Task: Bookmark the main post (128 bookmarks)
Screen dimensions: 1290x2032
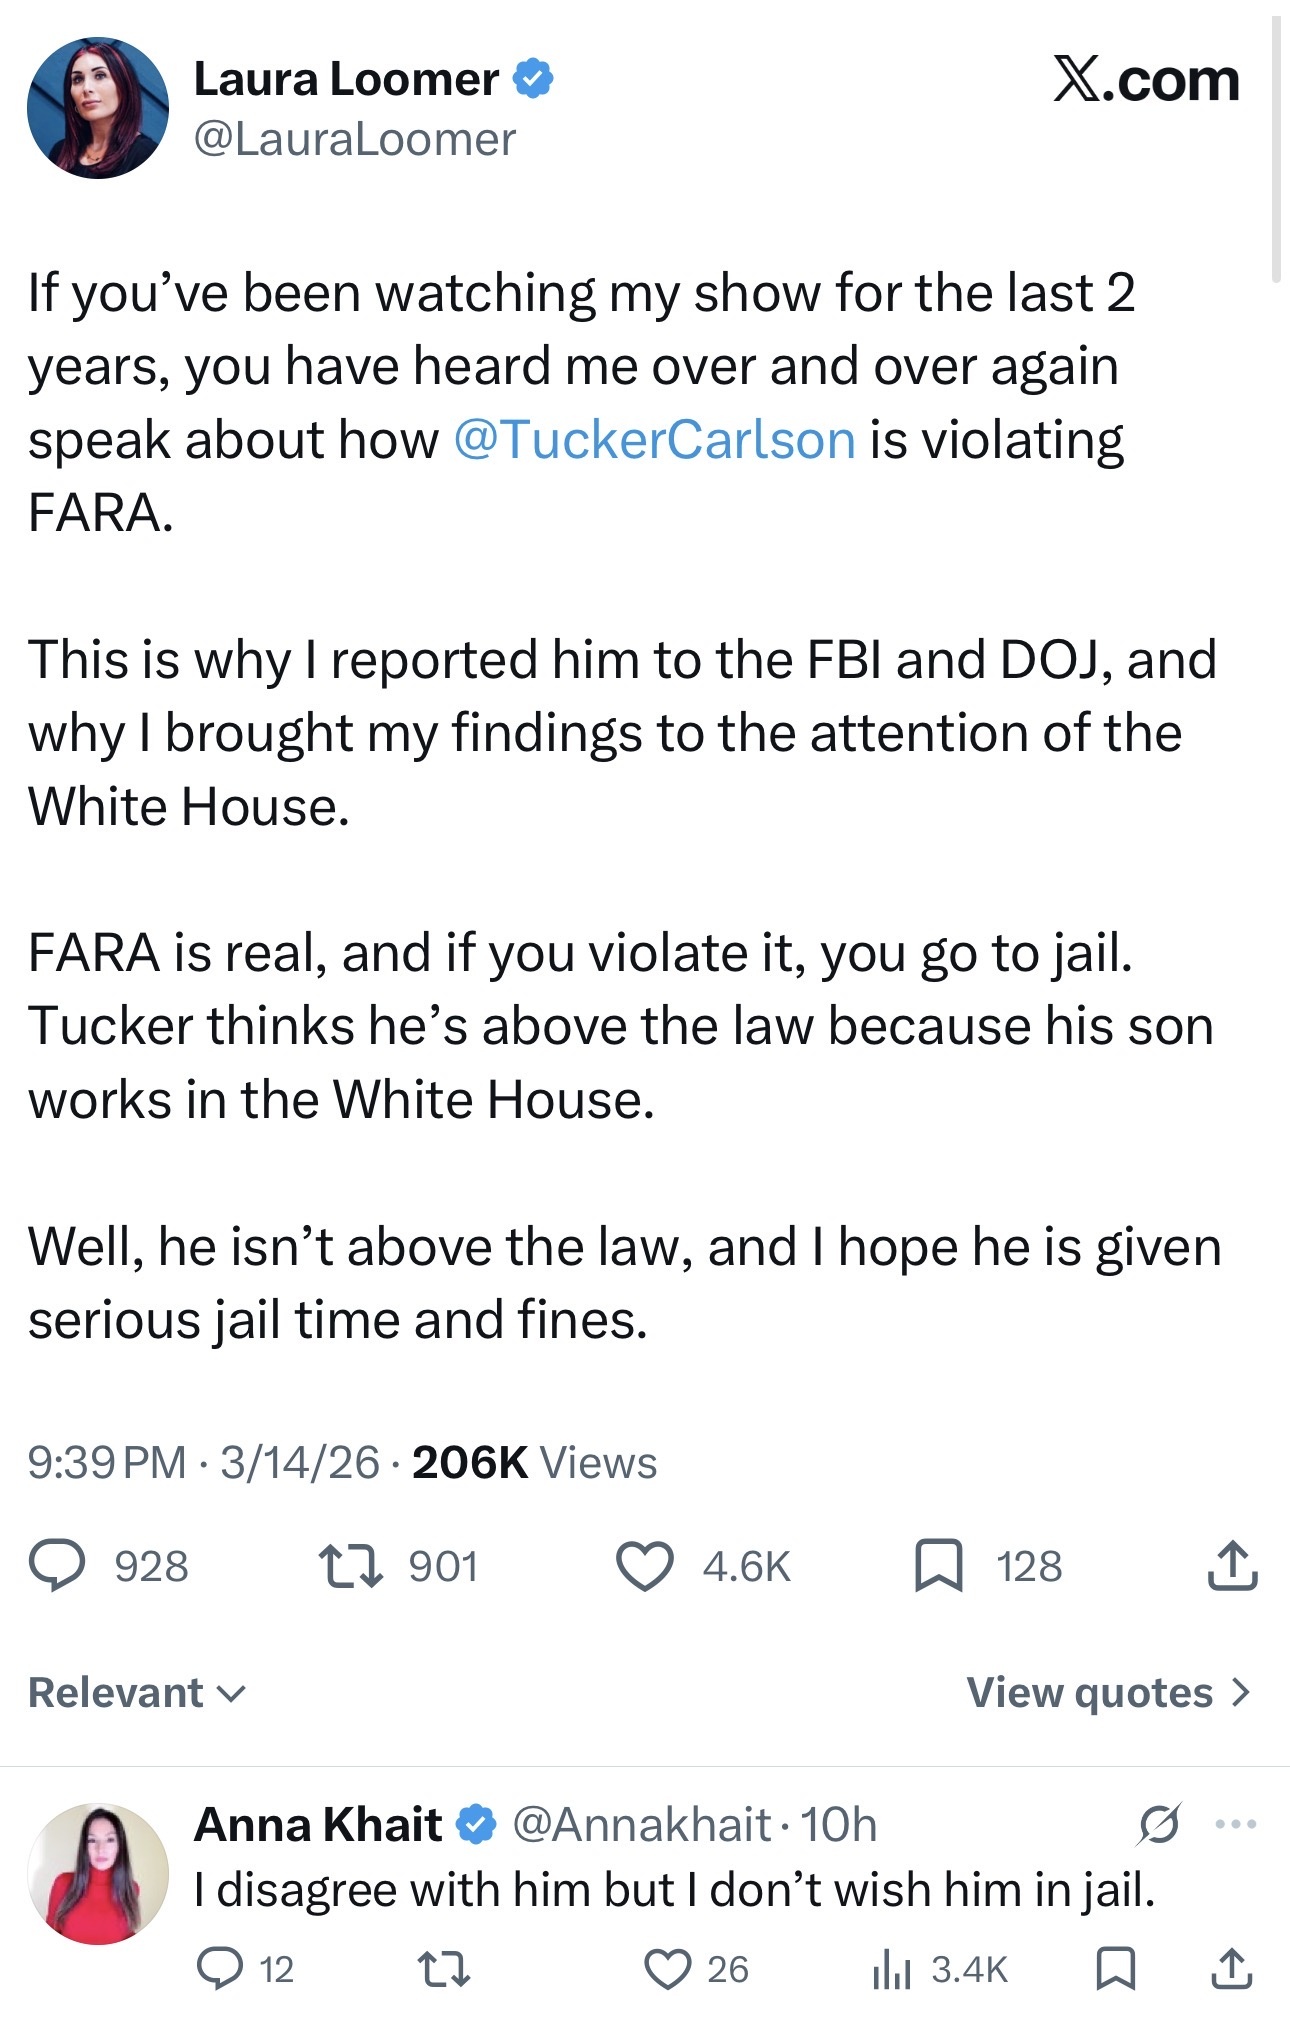Action: click(939, 1566)
